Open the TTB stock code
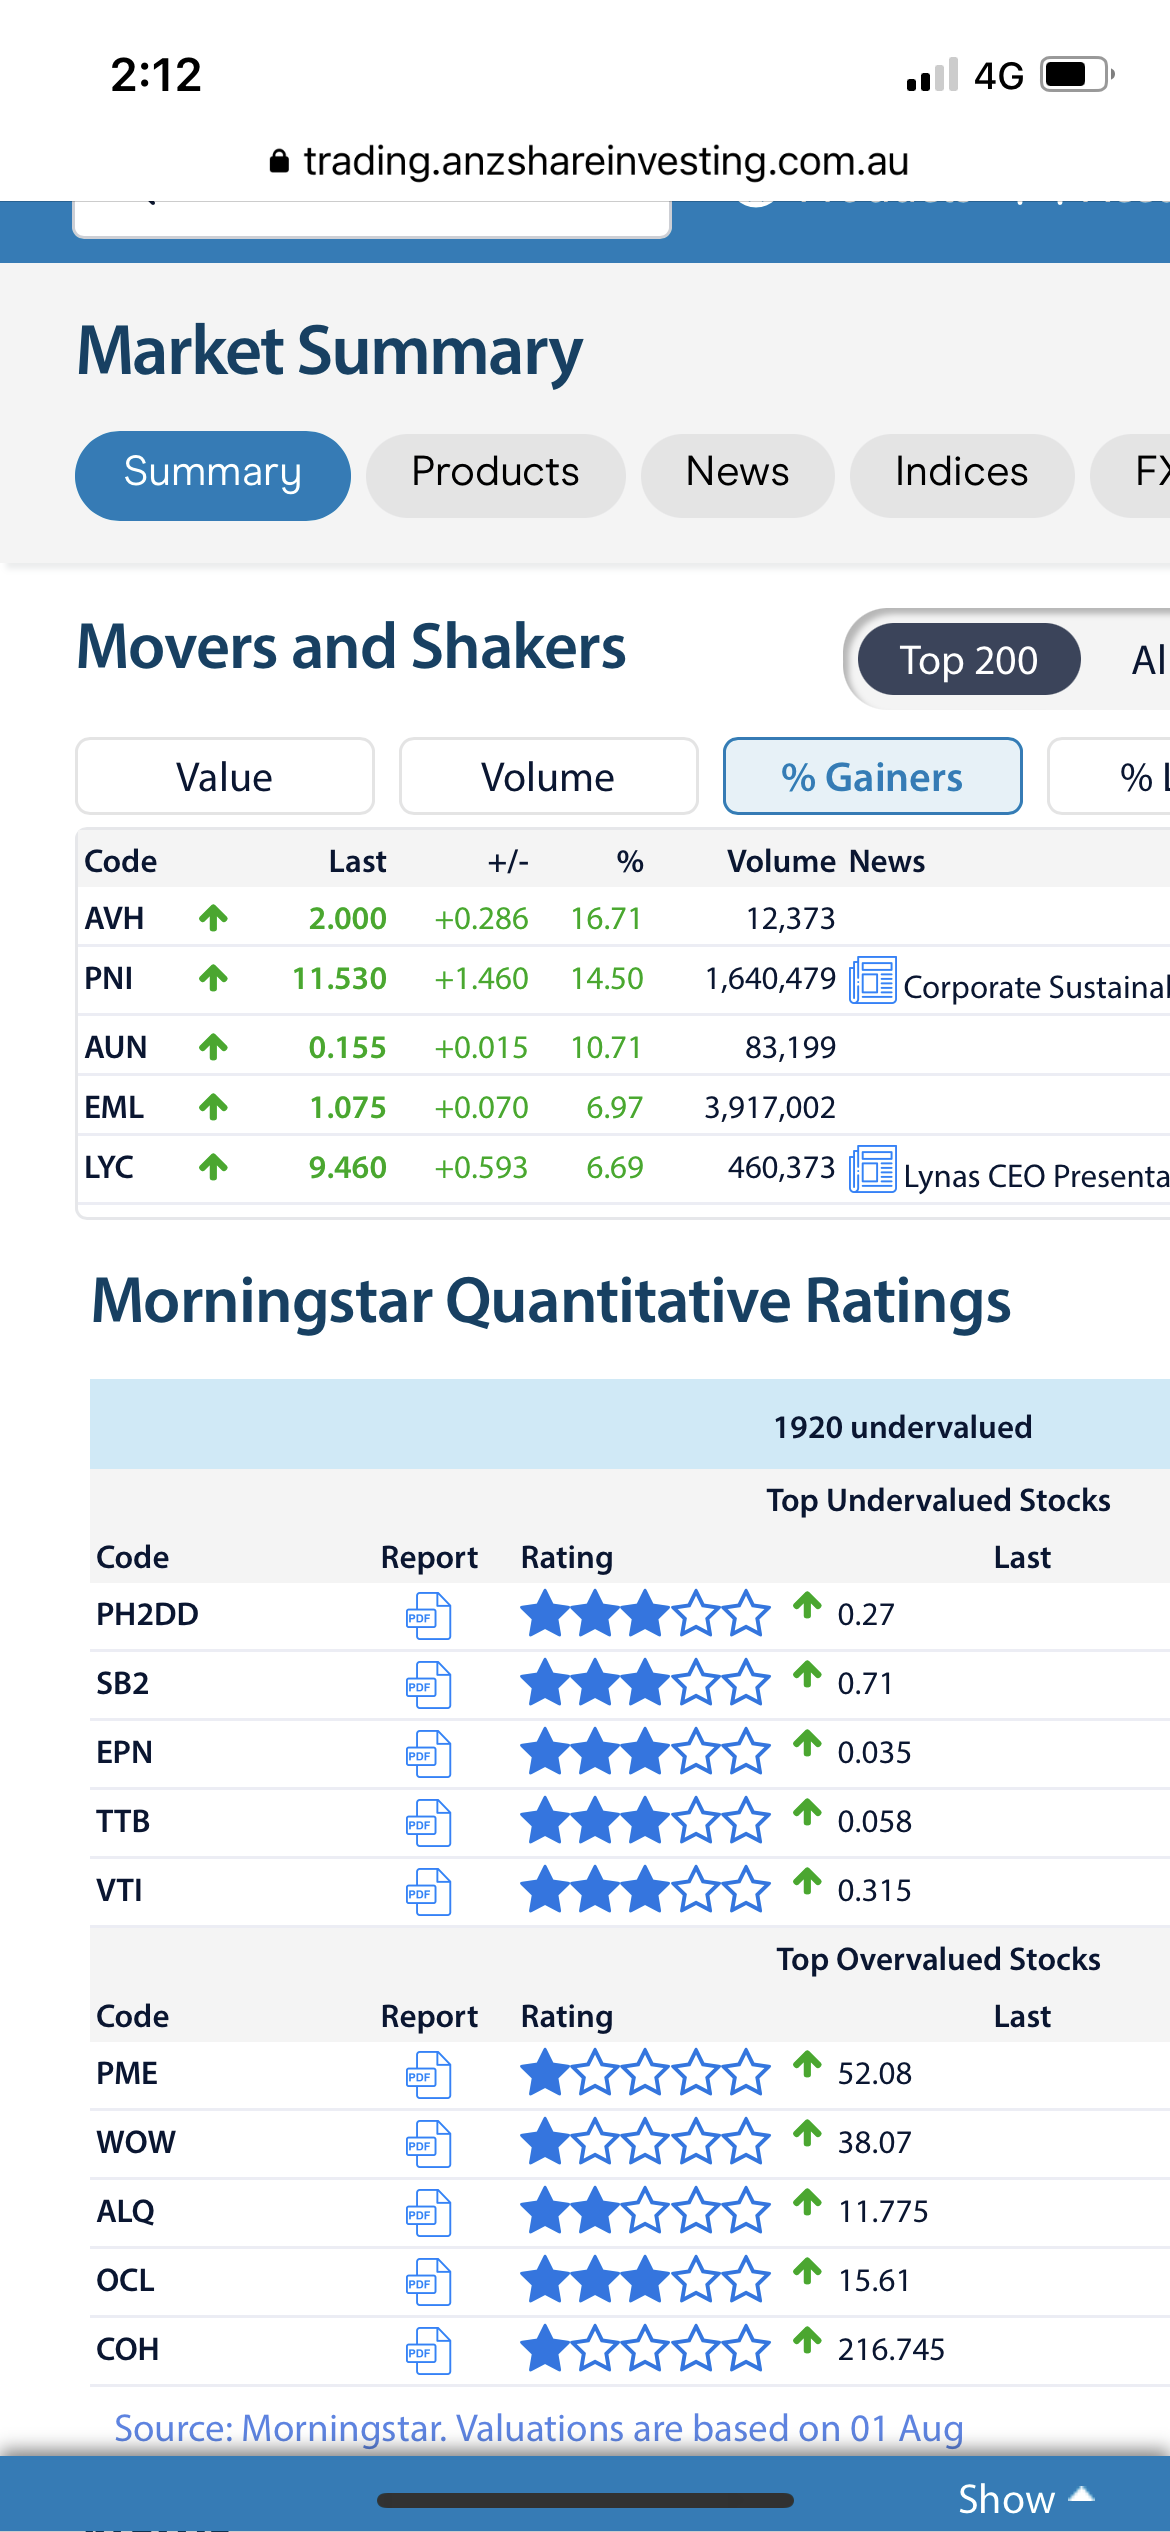Screen dimensions: 1170x2532 [x=123, y=1821]
